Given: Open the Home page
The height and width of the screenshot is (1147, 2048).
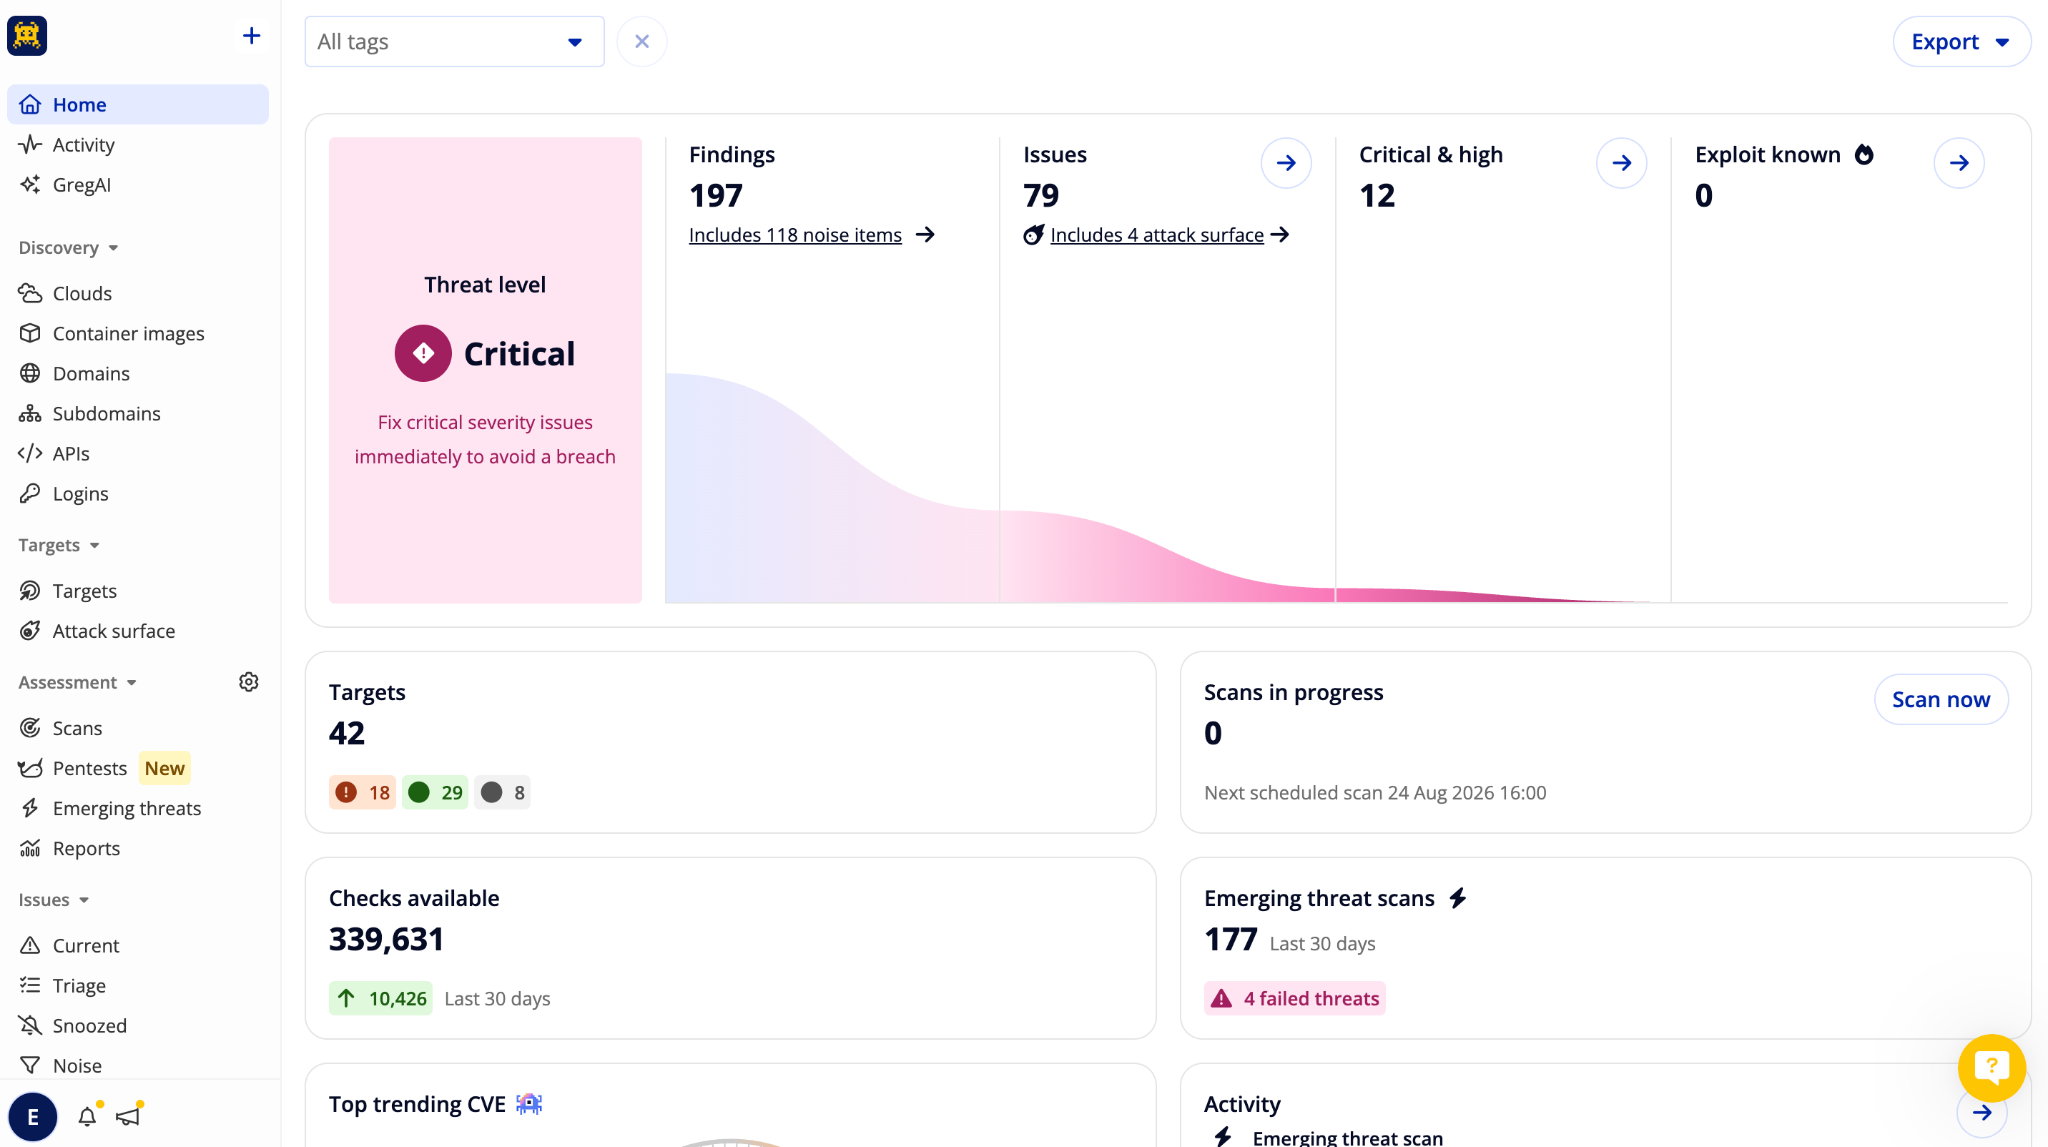Looking at the screenshot, I should pos(138,105).
